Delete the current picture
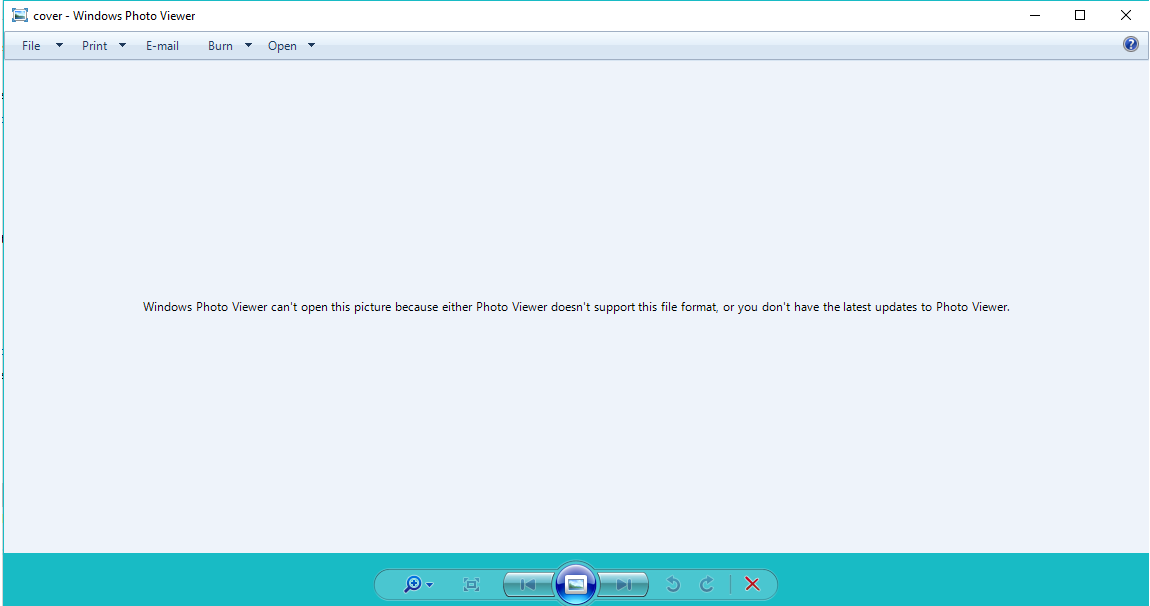Image resolution: width=1150 pixels, height=606 pixels. [751, 584]
